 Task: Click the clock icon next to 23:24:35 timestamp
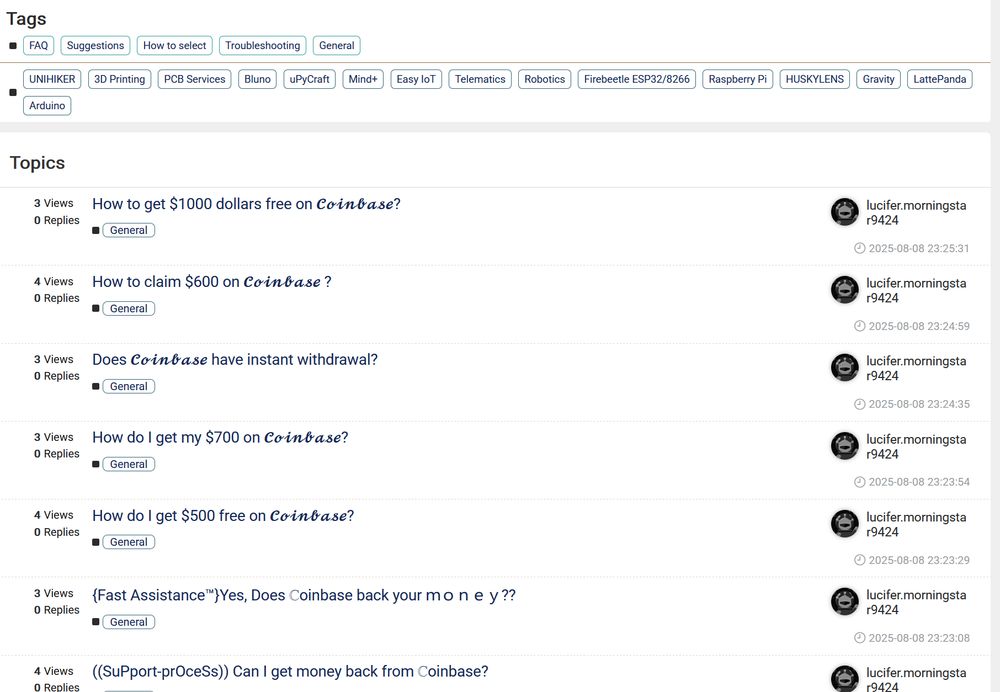tap(860, 404)
